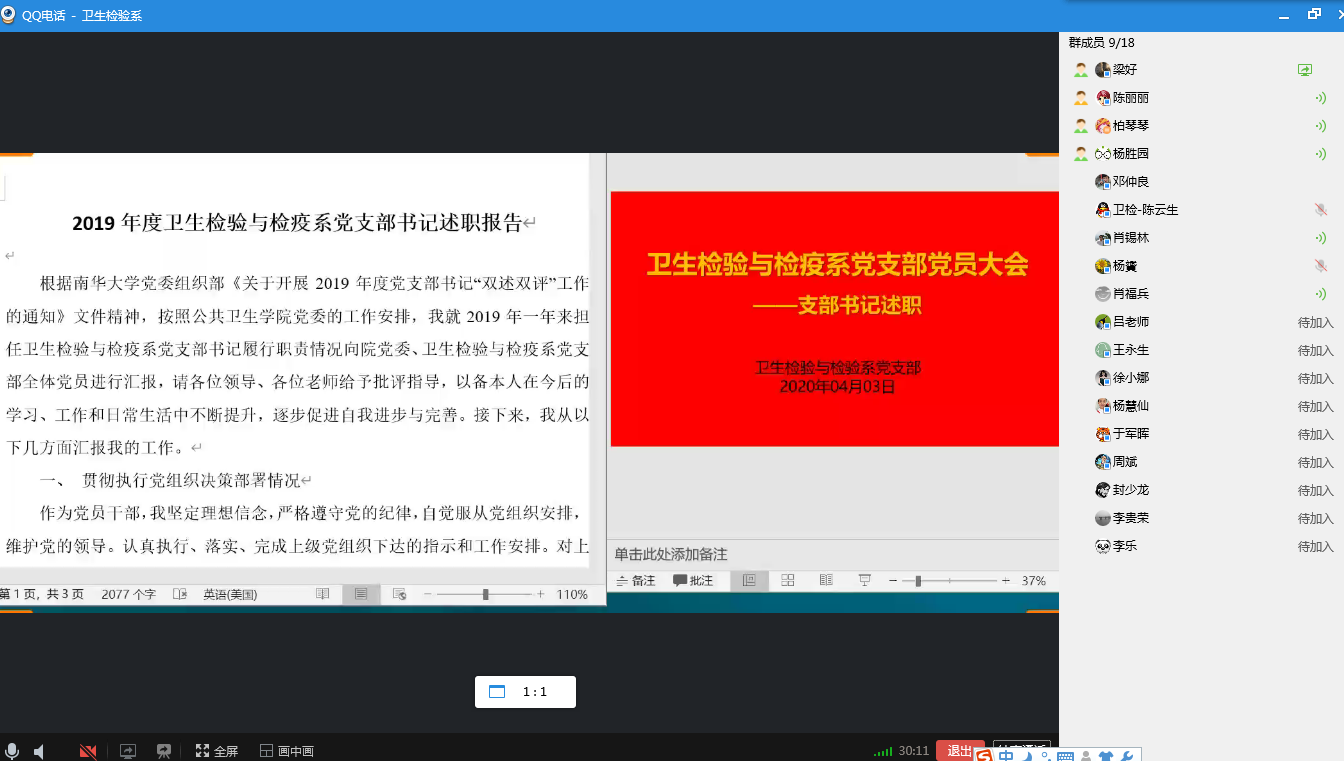Viewport: 1344px width, 761px height.
Task: Open the 批注 comments pane
Action: (x=693, y=581)
